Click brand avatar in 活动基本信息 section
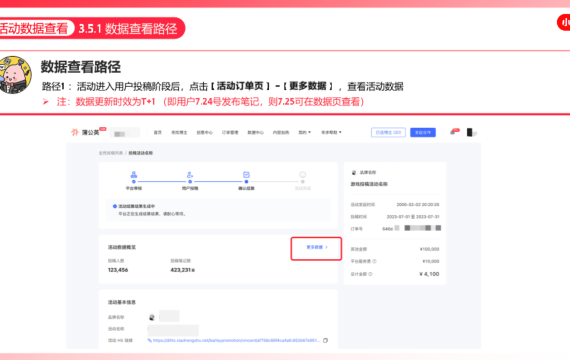This screenshot has width=570, height=360. click(152, 317)
